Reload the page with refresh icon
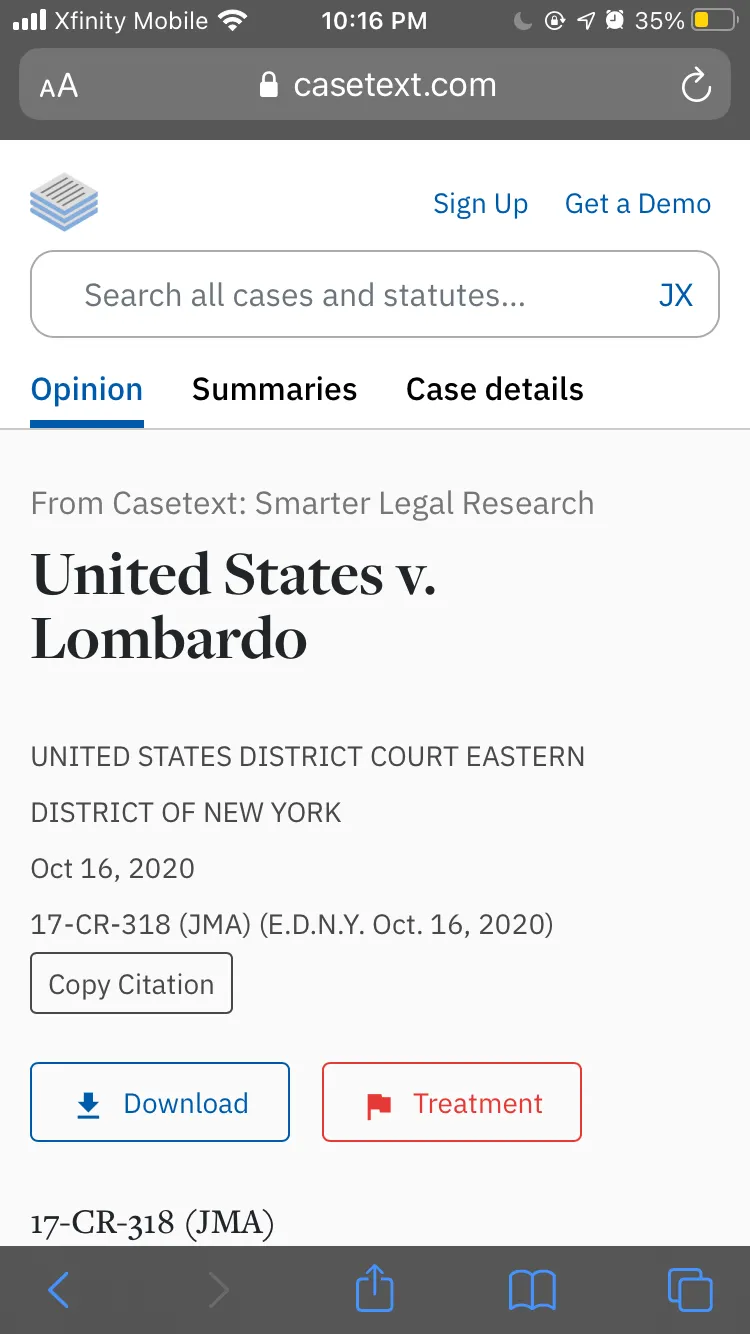Screen dimensions: 750x1334 [696, 86]
